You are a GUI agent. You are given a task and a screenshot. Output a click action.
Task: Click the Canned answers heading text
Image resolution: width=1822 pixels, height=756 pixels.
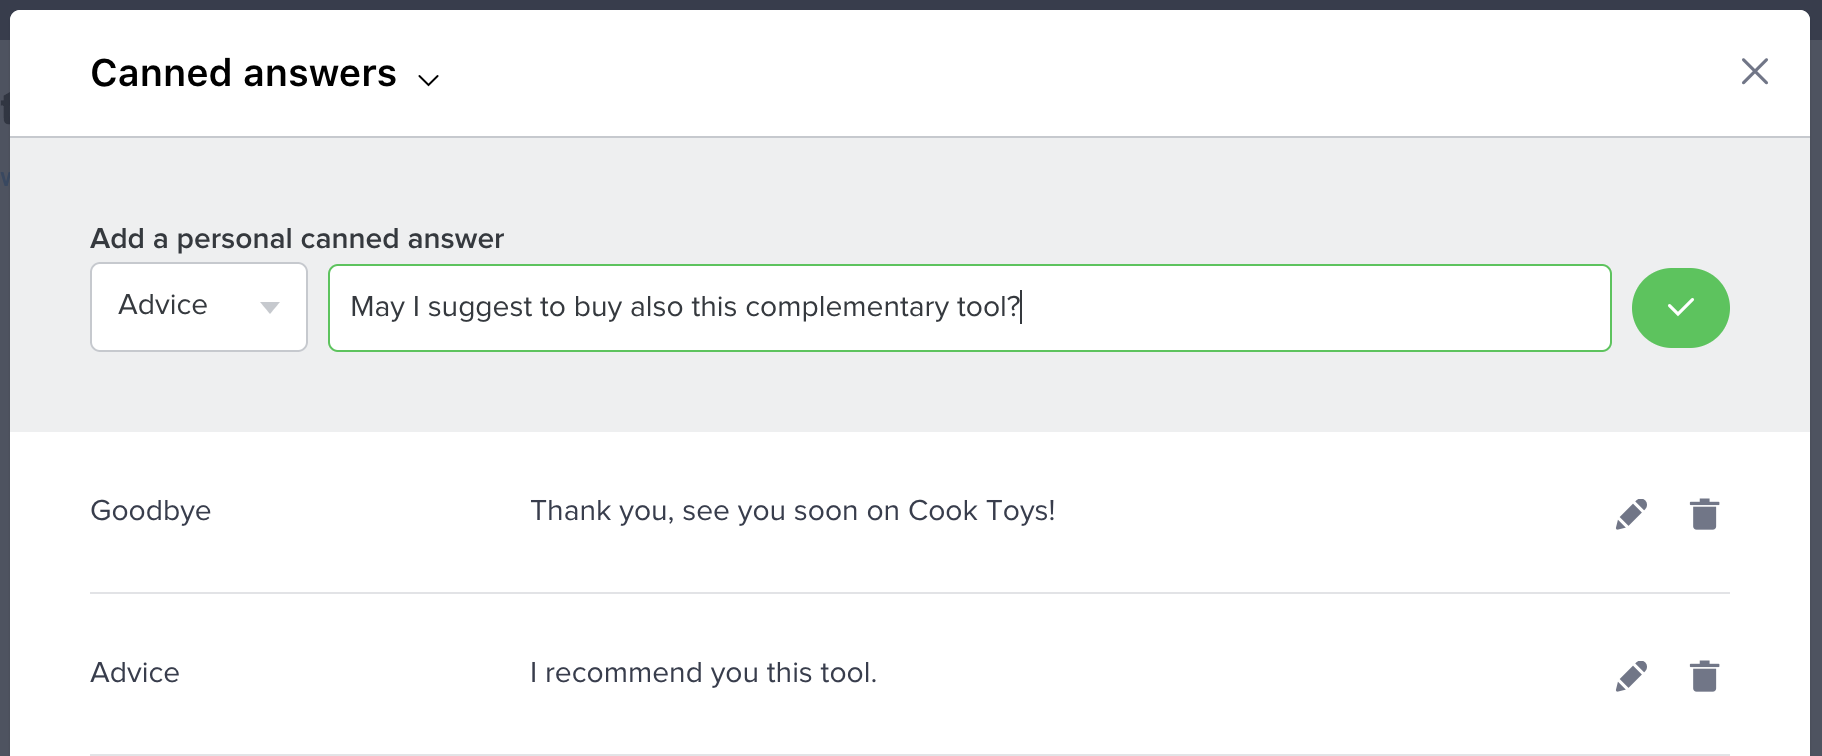tap(243, 74)
